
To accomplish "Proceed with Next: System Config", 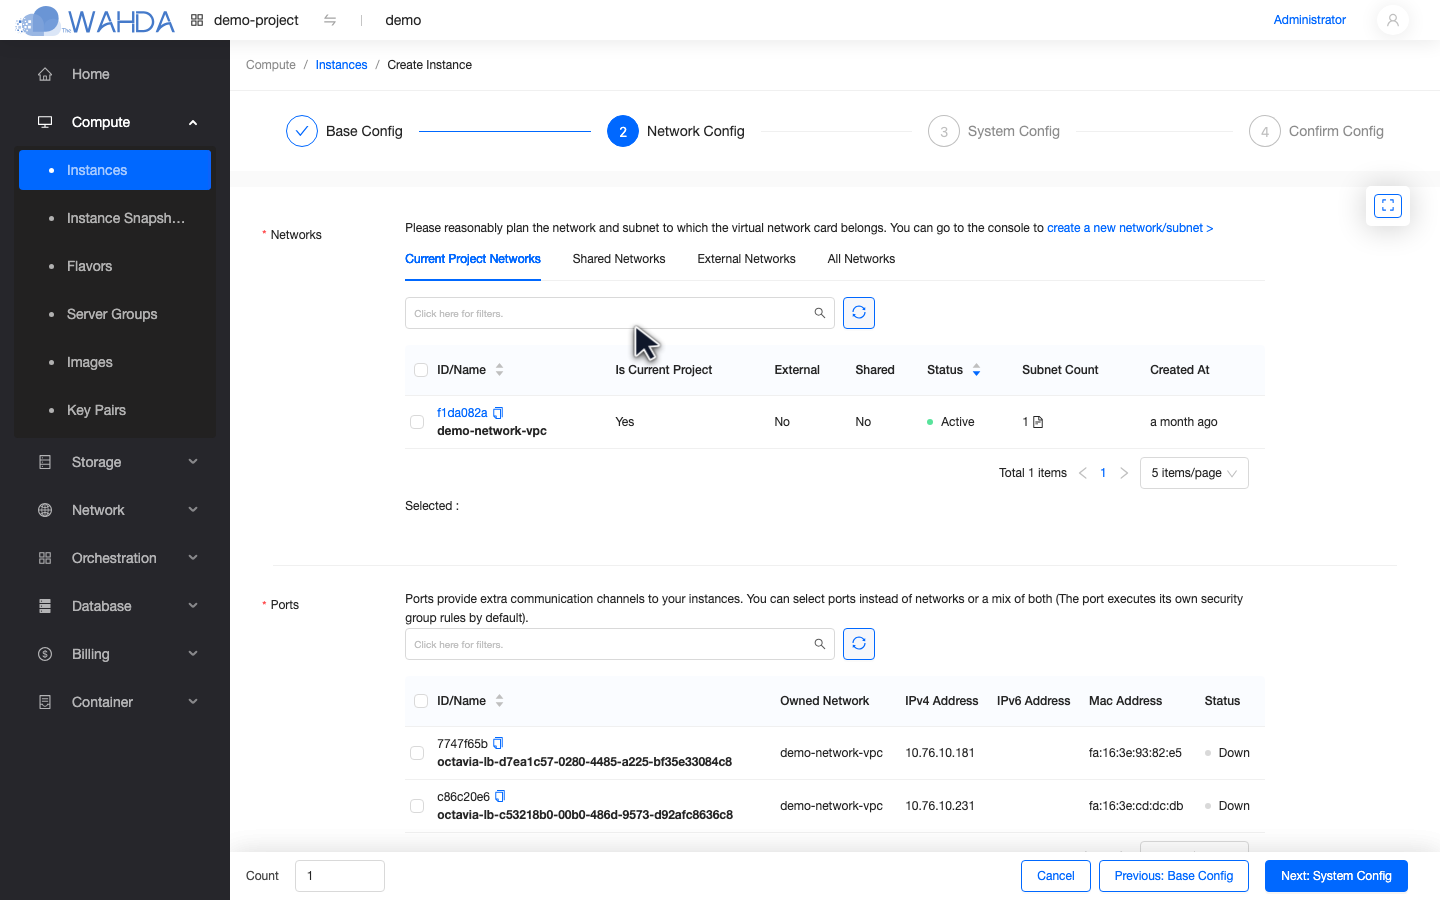I will point(1336,876).
